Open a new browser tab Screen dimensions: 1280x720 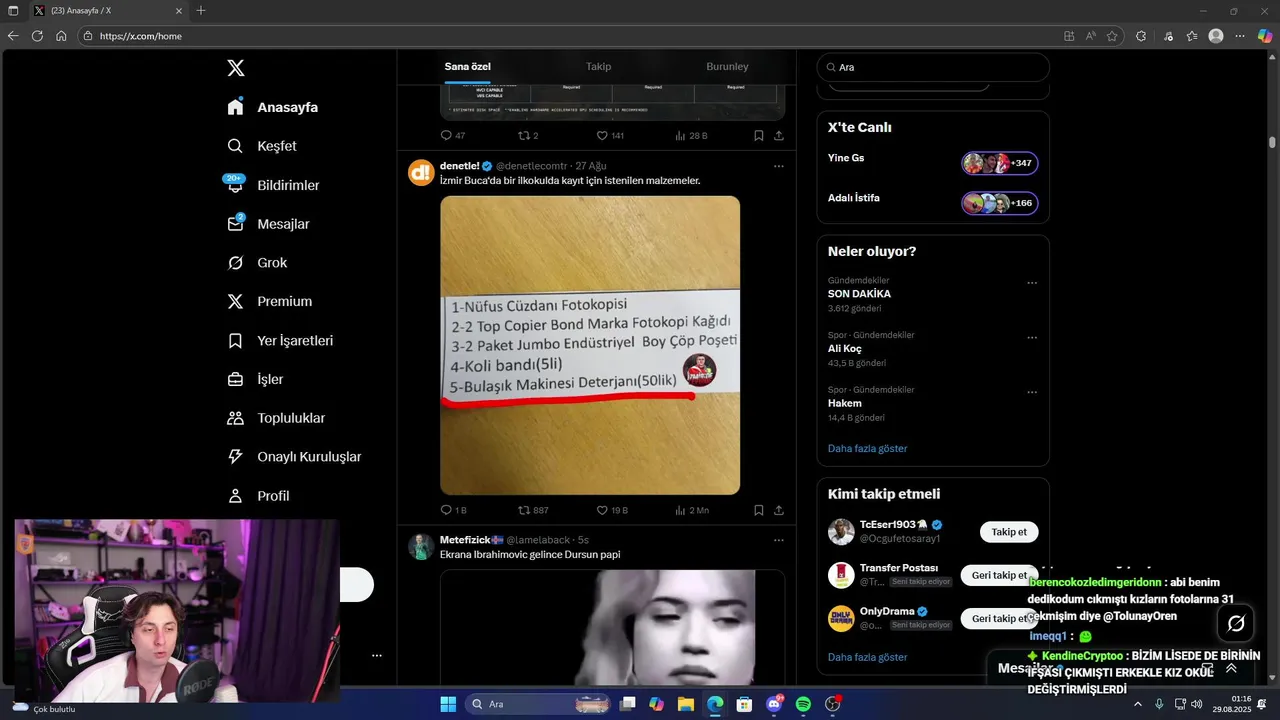click(x=201, y=10)
